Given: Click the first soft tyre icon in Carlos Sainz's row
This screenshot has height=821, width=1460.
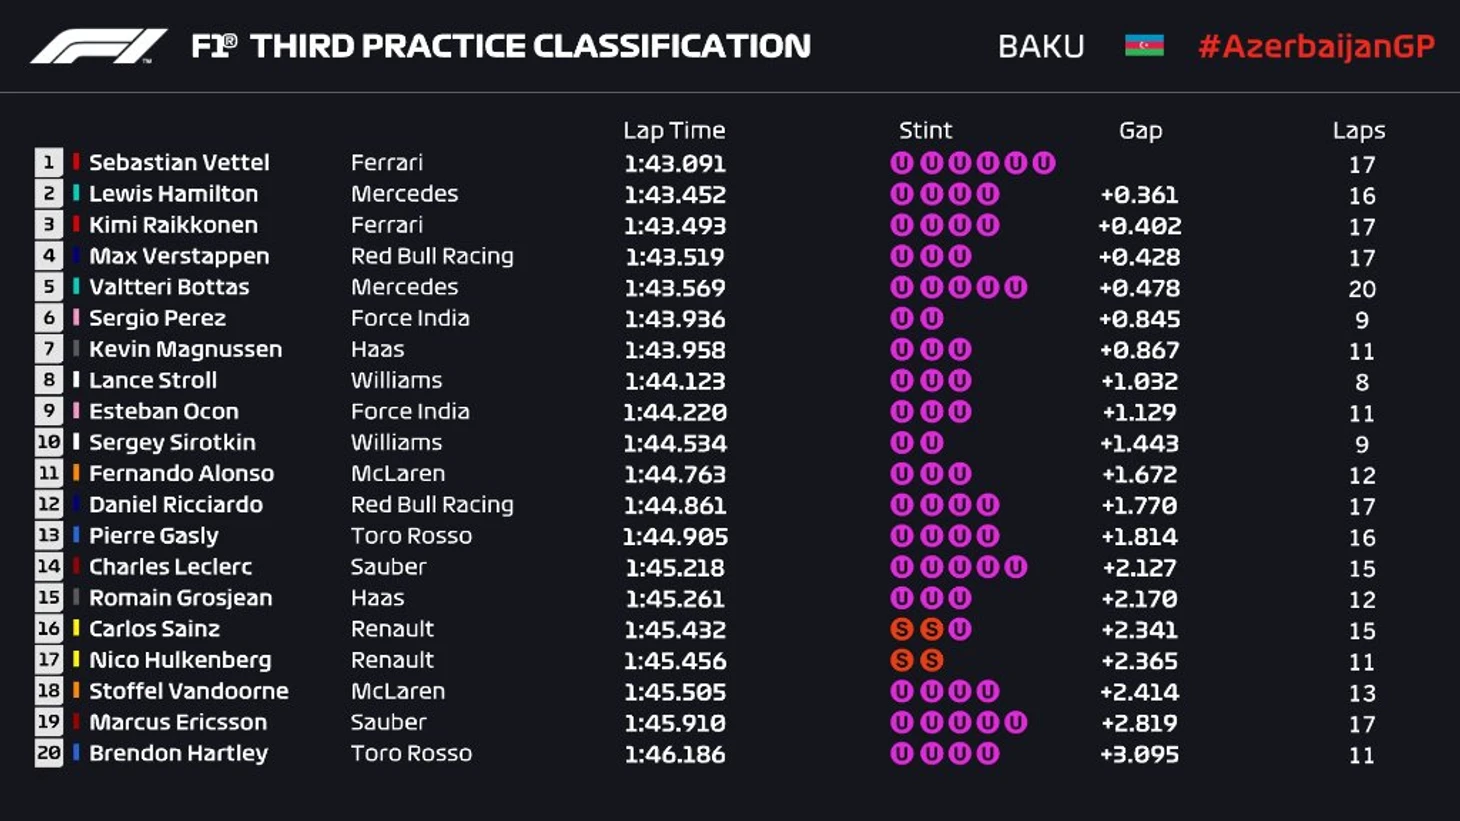Looking at the screenshot, I should pyautogui.click(x=902, y=629).
